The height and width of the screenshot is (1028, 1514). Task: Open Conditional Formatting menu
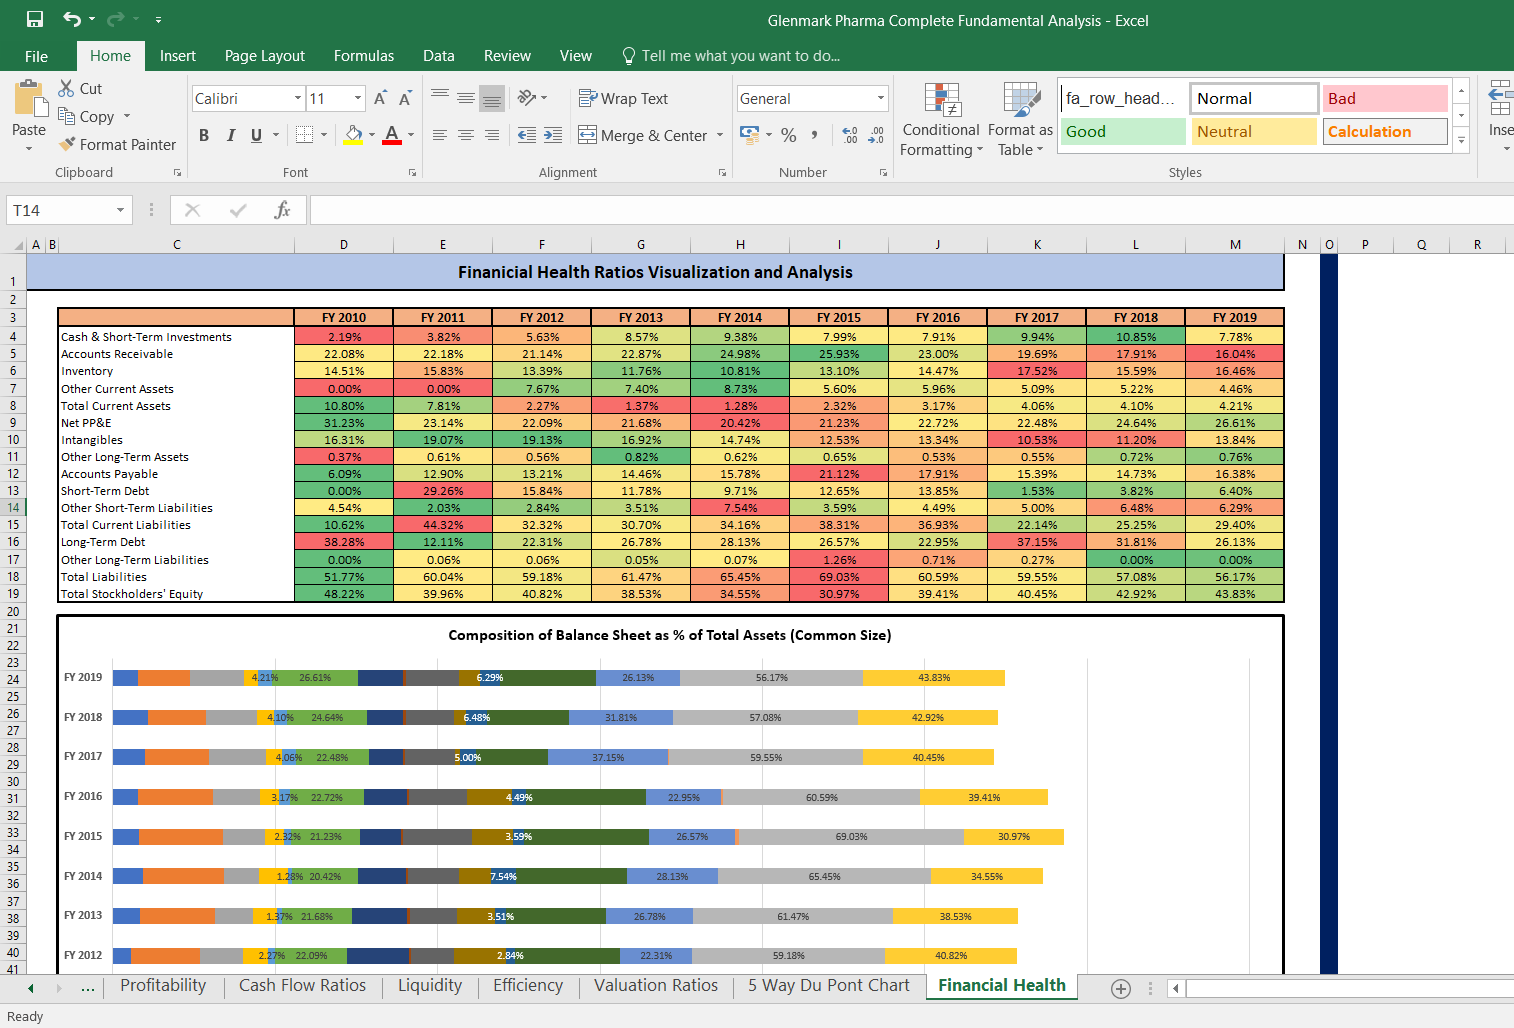[x=941, y=120]
